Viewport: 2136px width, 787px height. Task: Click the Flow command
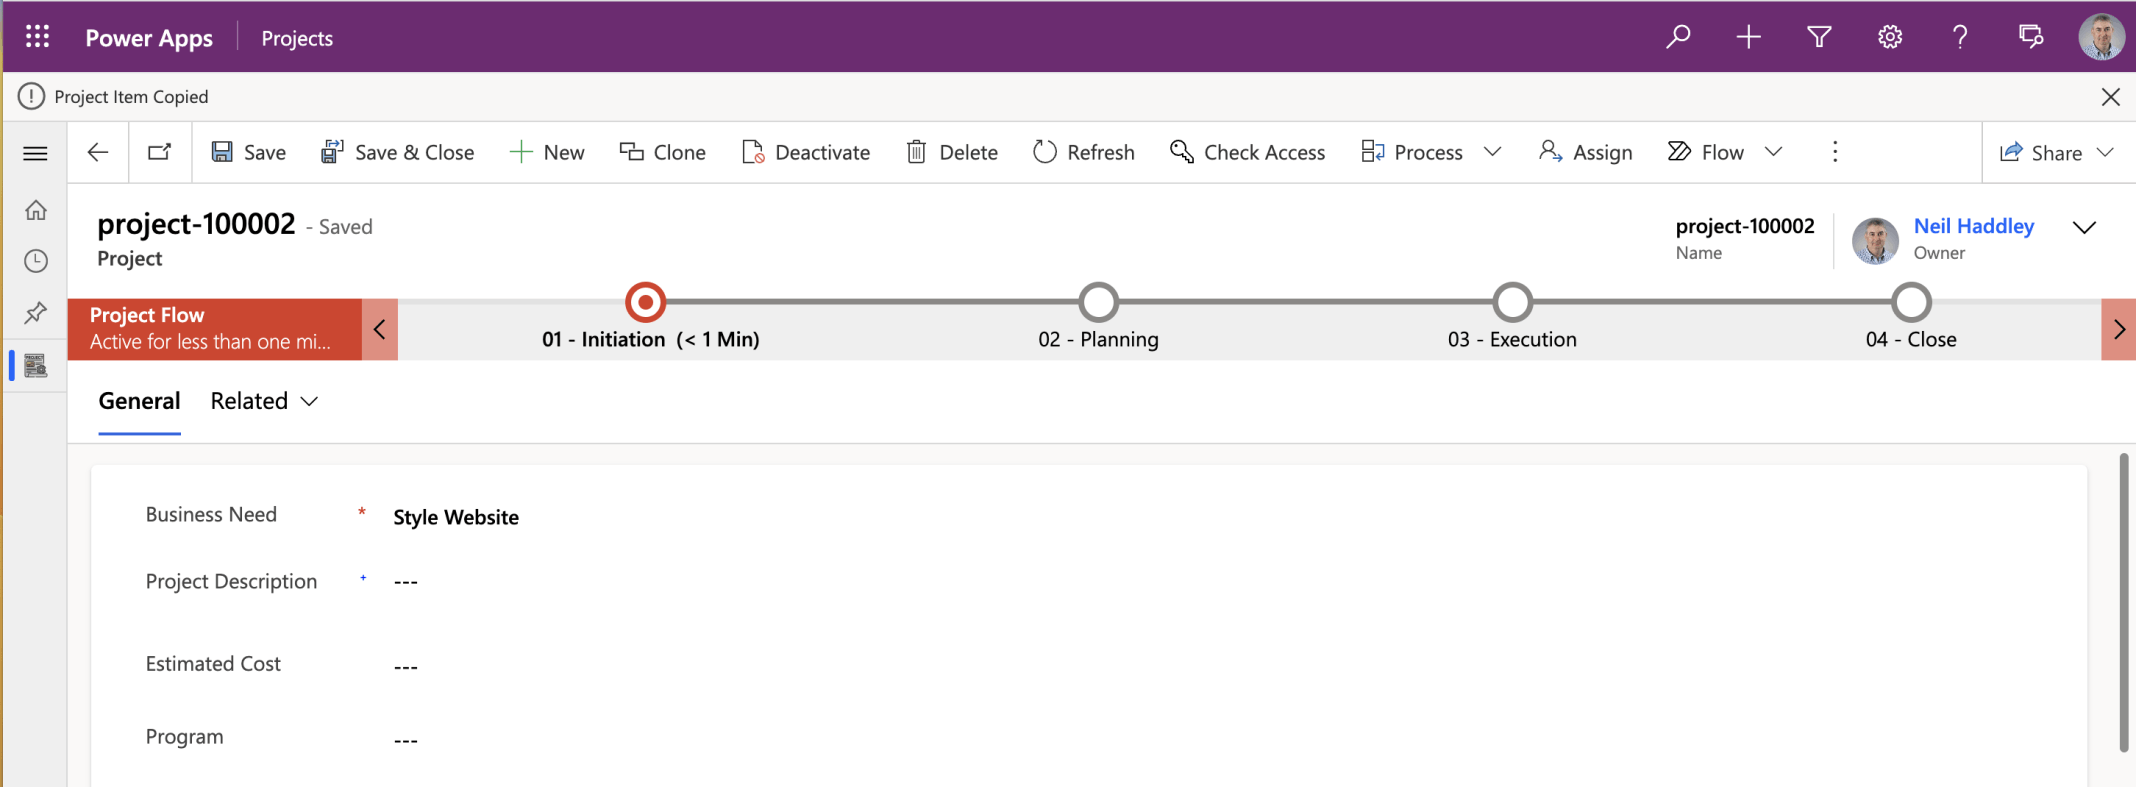1706,152
